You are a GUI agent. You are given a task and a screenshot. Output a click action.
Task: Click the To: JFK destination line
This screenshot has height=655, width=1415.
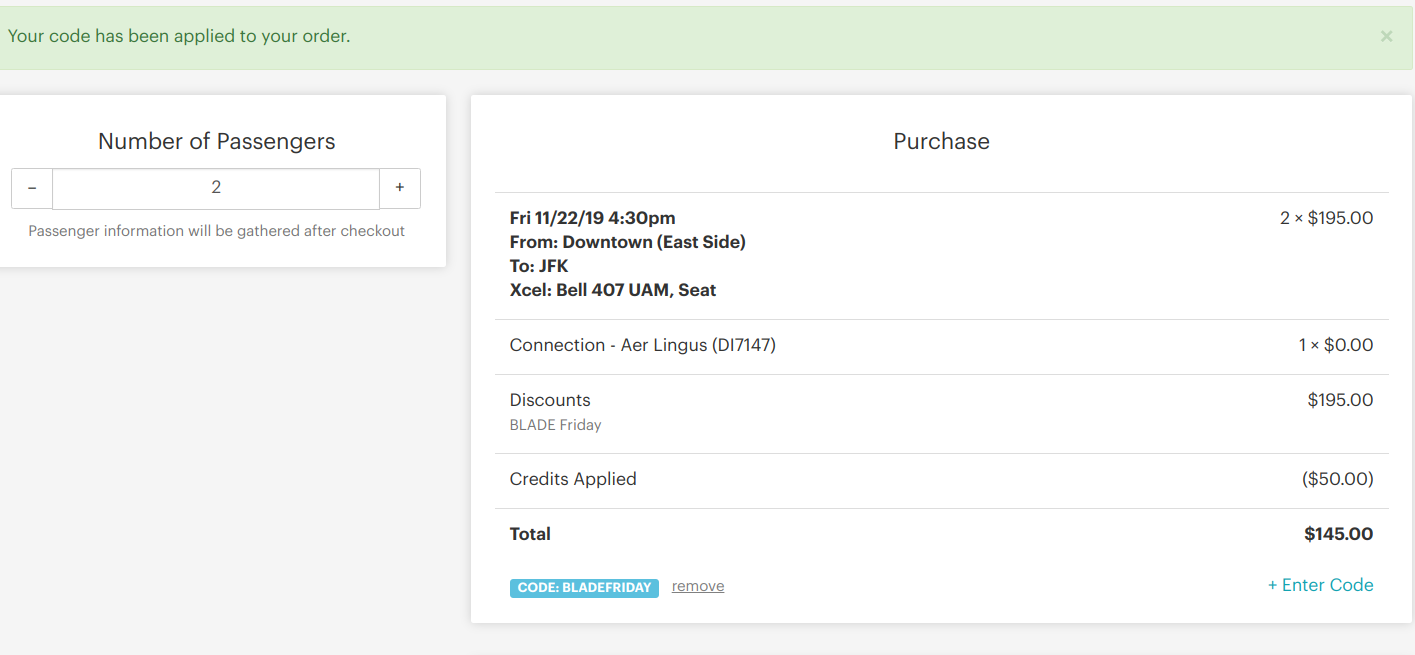(539, 266)
